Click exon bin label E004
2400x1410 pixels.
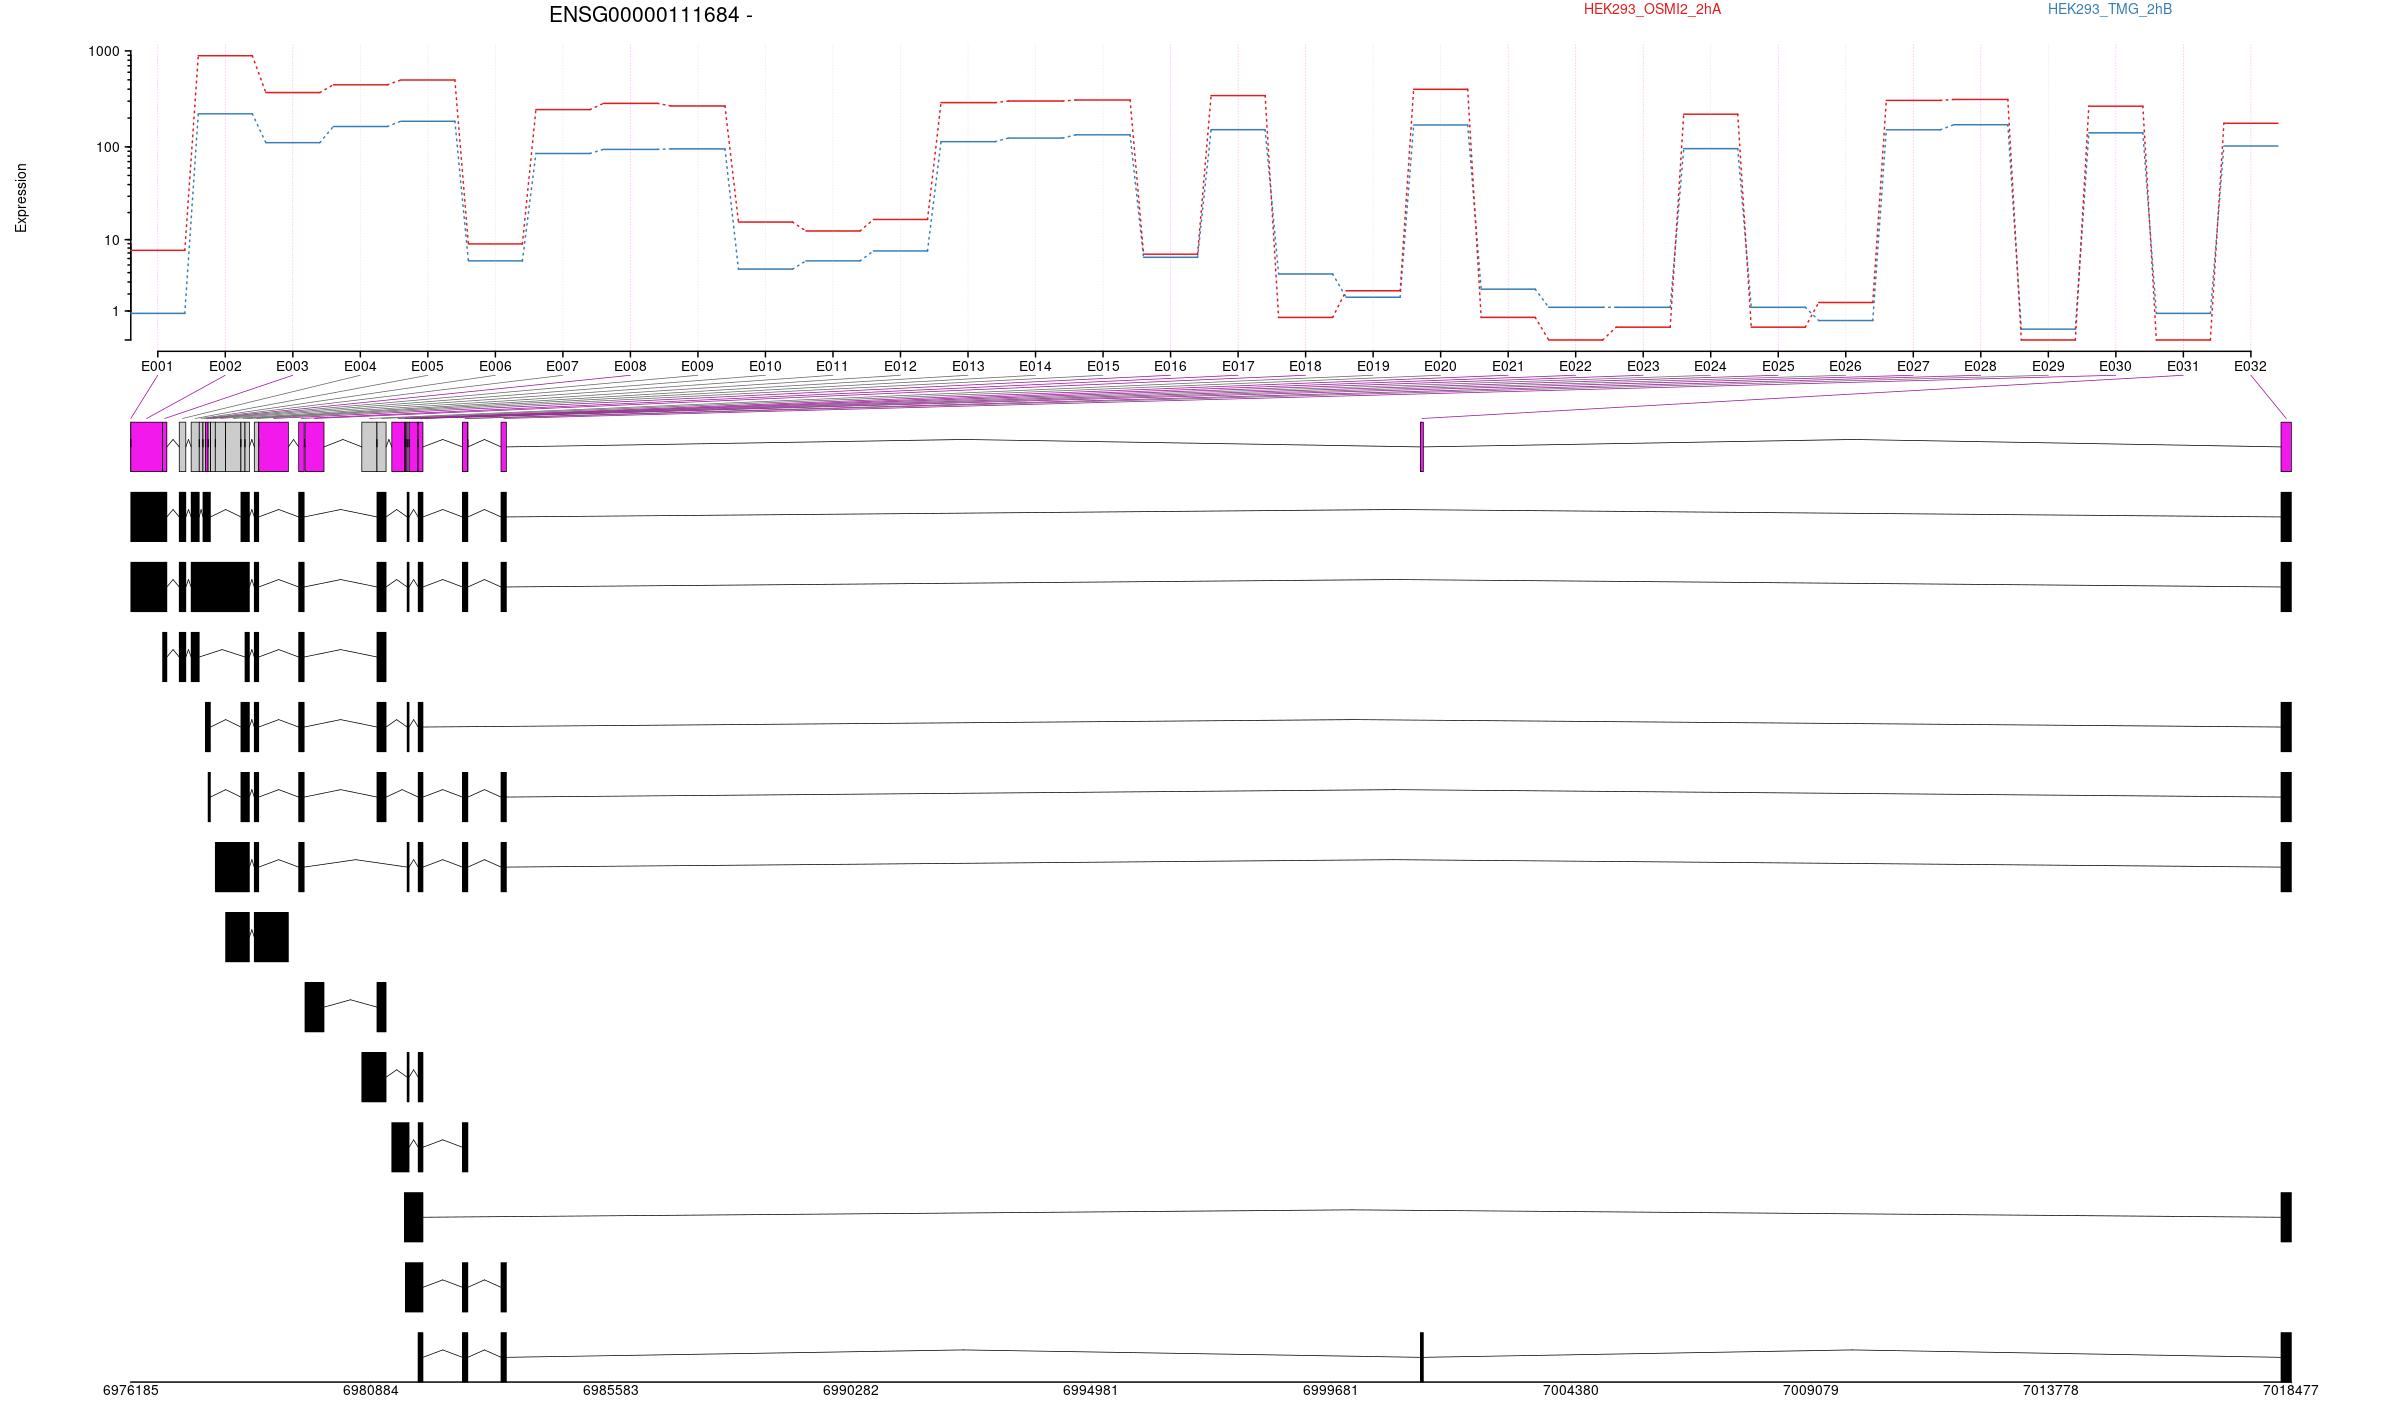(360, 366)
